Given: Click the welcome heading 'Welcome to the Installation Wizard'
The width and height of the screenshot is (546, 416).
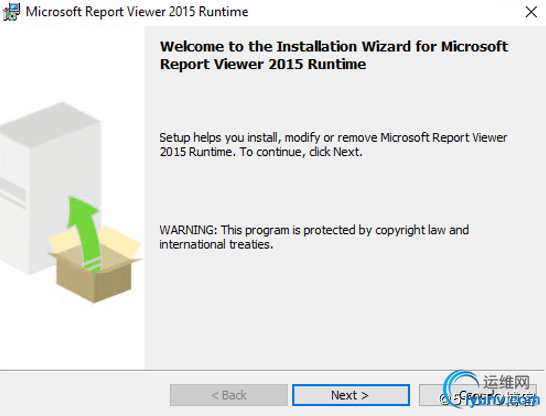Looking at the screenshot, I should point(334,55).
